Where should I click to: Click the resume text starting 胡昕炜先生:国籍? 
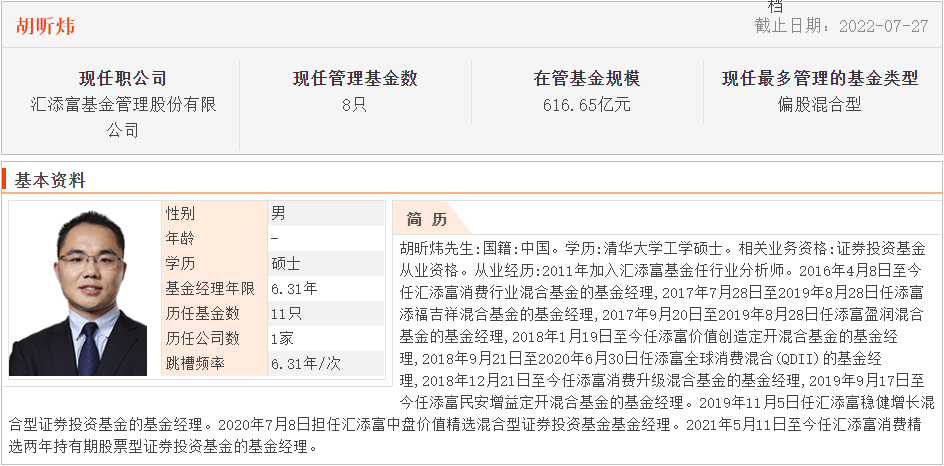click(x=662, y=248)
